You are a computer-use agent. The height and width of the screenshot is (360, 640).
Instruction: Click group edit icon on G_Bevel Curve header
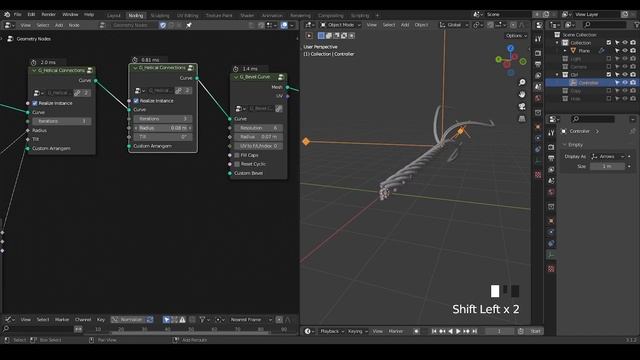click(281, 77)
